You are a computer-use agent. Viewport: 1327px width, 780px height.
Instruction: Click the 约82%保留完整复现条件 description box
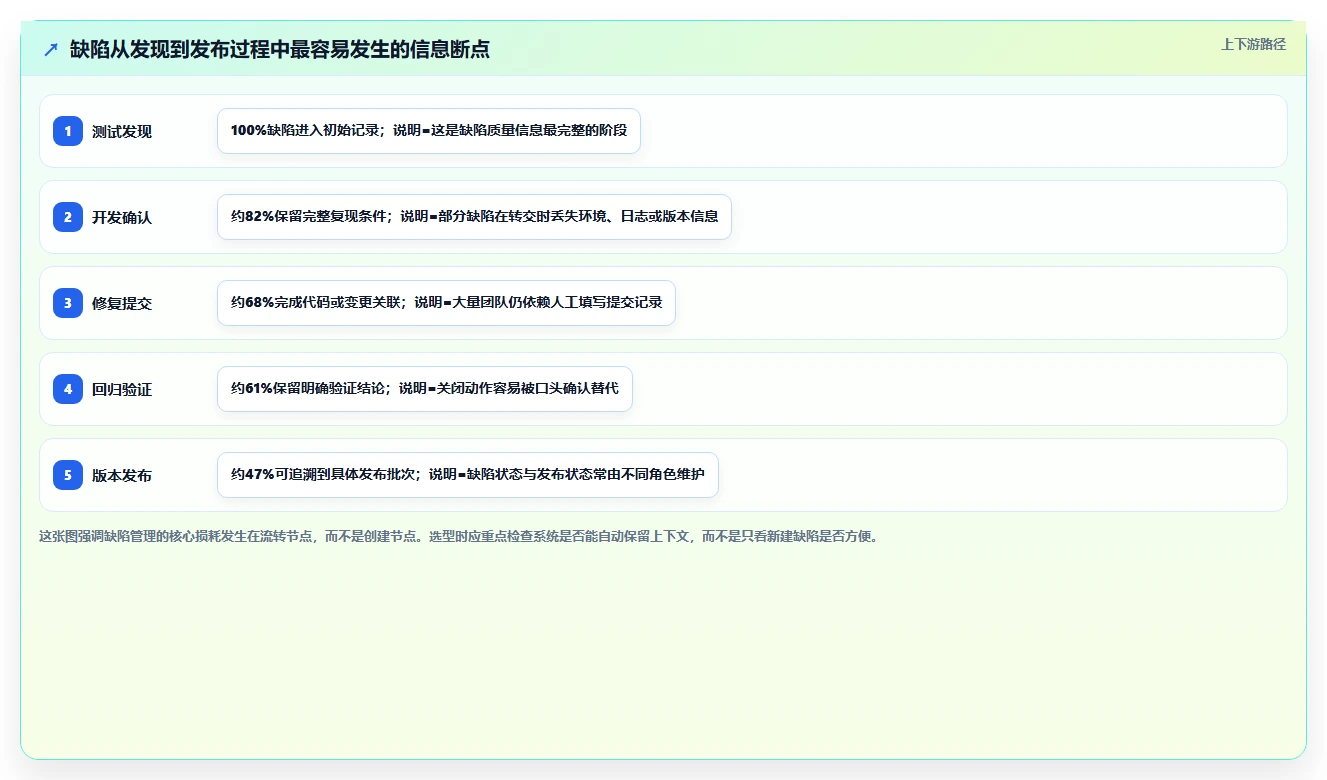pos(474,217)
